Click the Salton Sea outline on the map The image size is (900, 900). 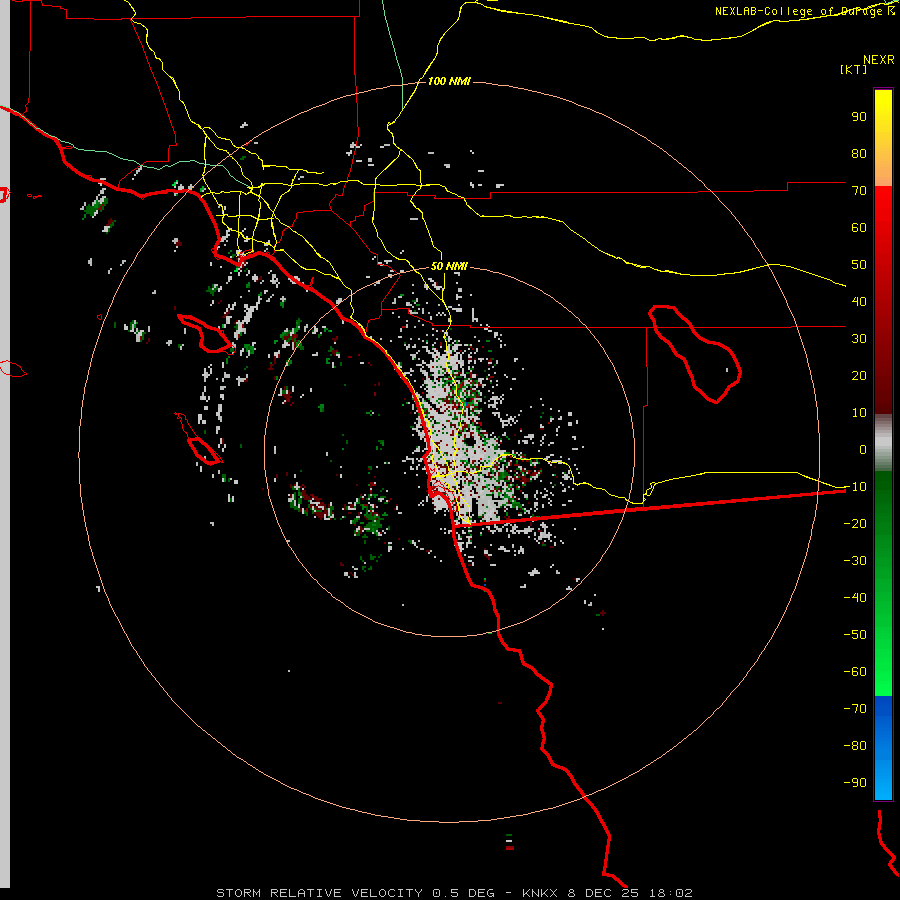(x=695, y=354)
